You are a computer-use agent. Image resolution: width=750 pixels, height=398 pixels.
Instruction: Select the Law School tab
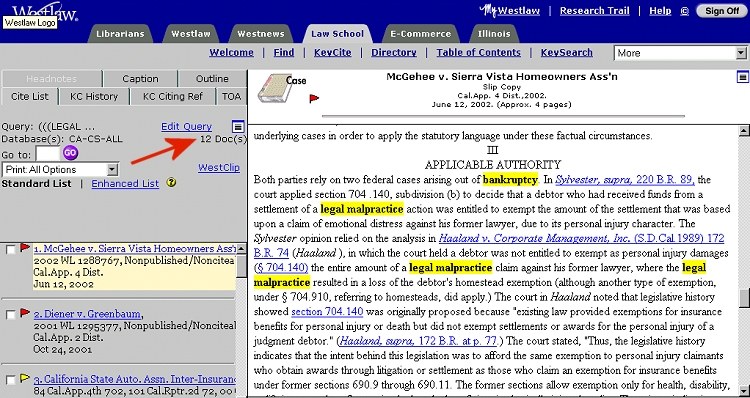click(x=337, y=34)
